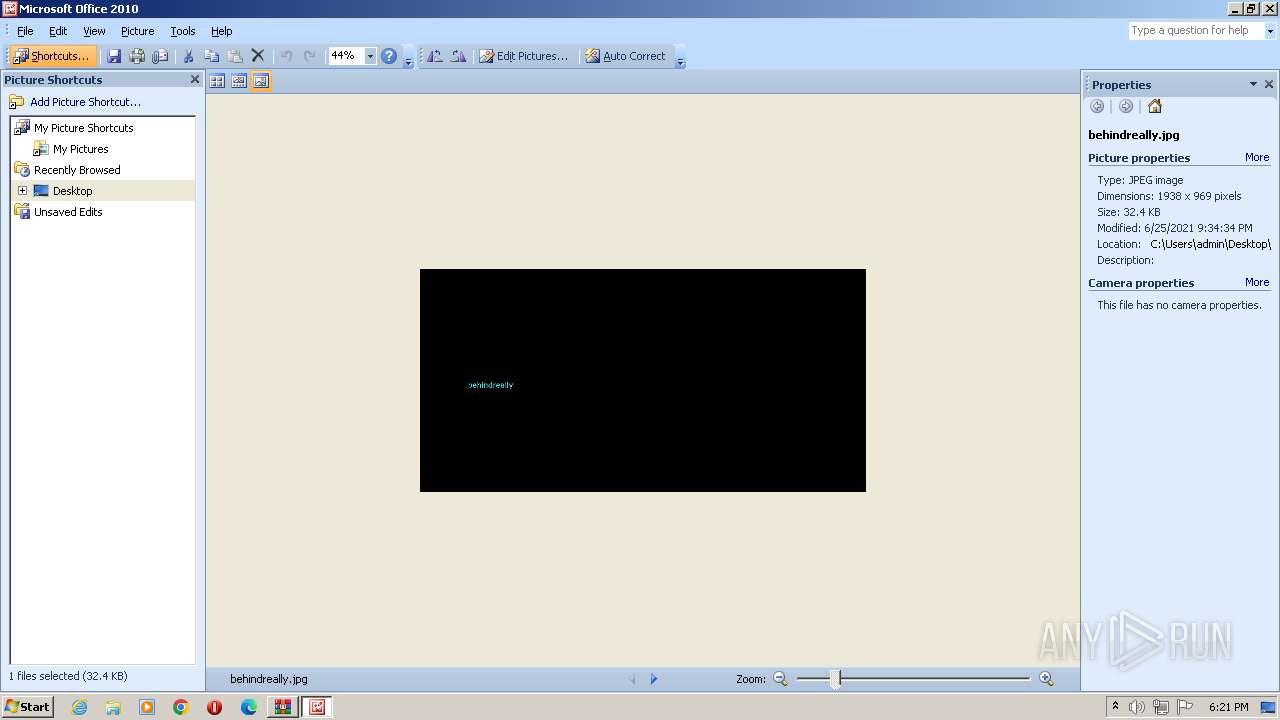Click the Edit Pictures button
1280x720 pixels.
(x=523, y=56)
